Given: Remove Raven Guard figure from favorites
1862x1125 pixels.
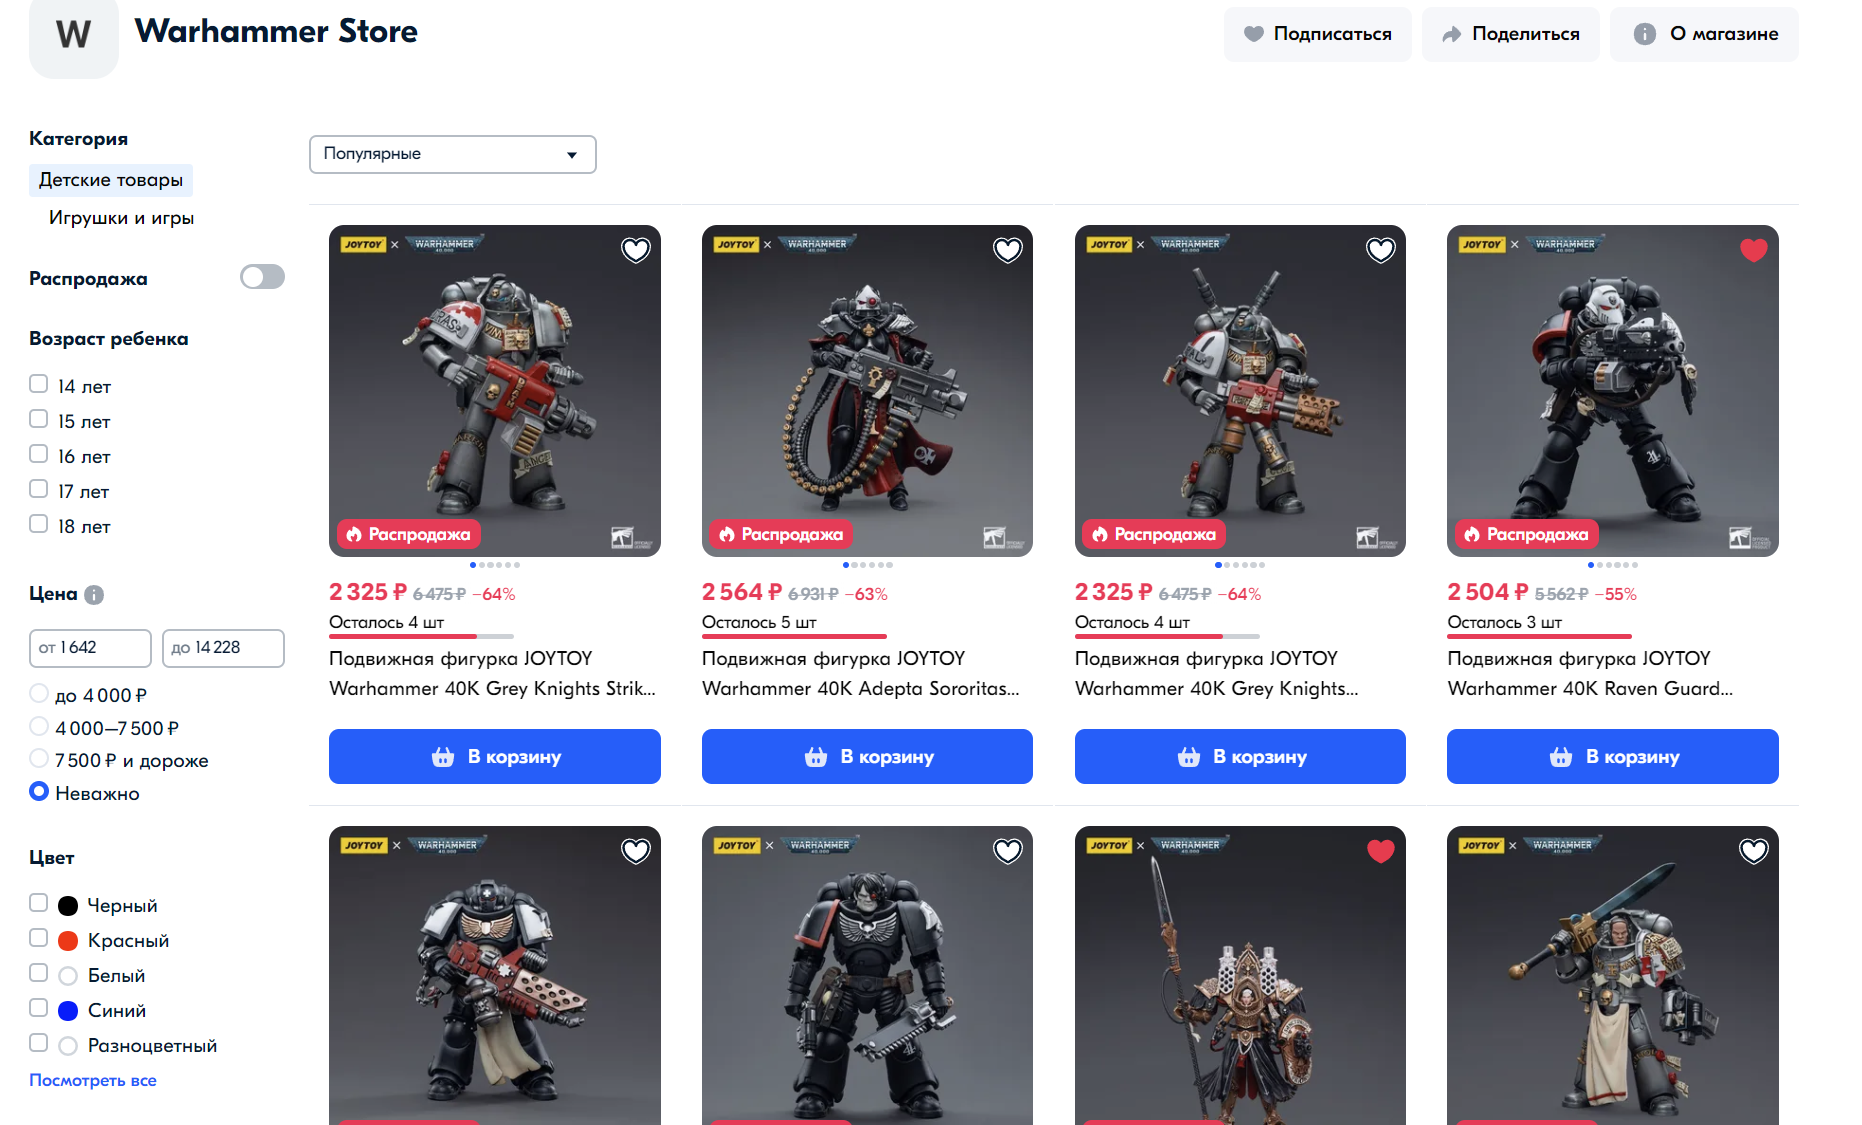Looking at the screenshot, I should 1754,250.
